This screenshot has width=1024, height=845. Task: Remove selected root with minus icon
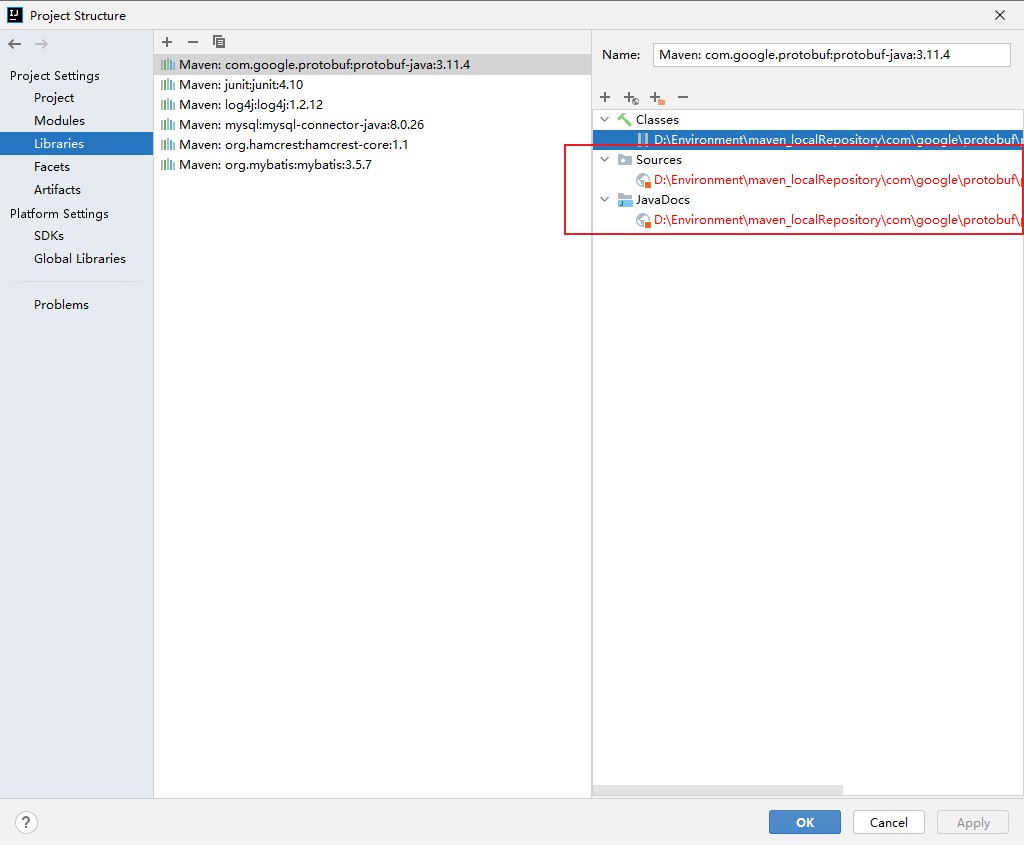coord(683,97)
